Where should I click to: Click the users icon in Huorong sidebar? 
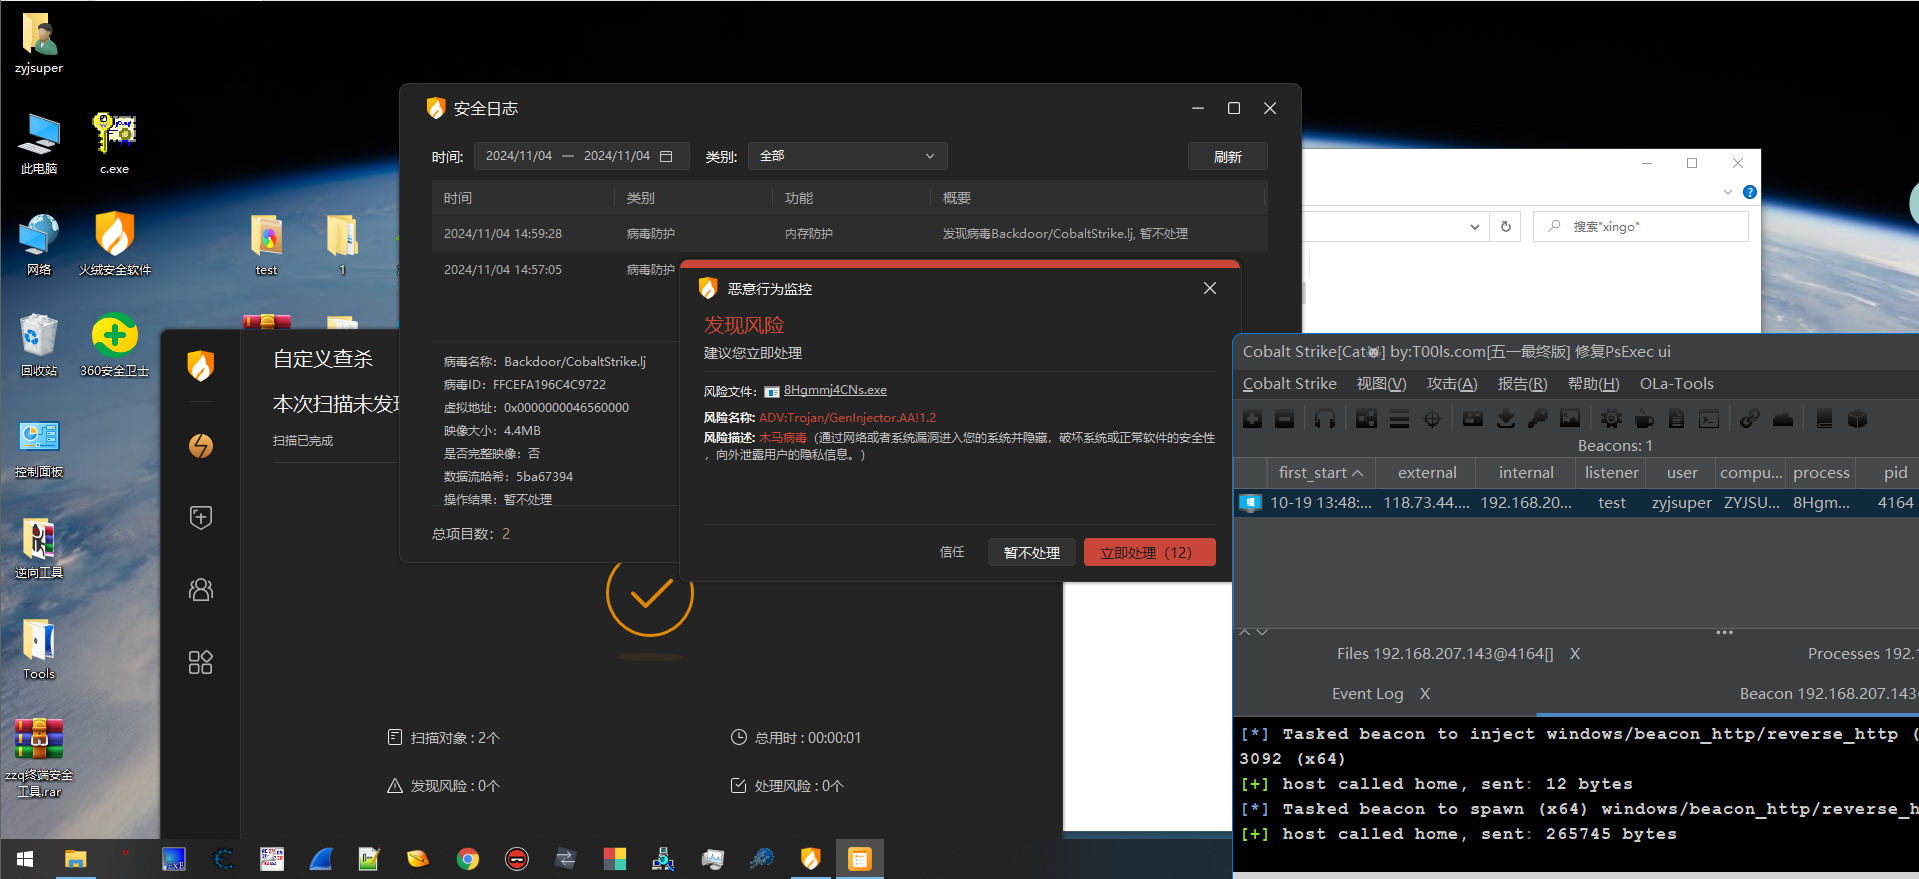click(x=201, y=590)
